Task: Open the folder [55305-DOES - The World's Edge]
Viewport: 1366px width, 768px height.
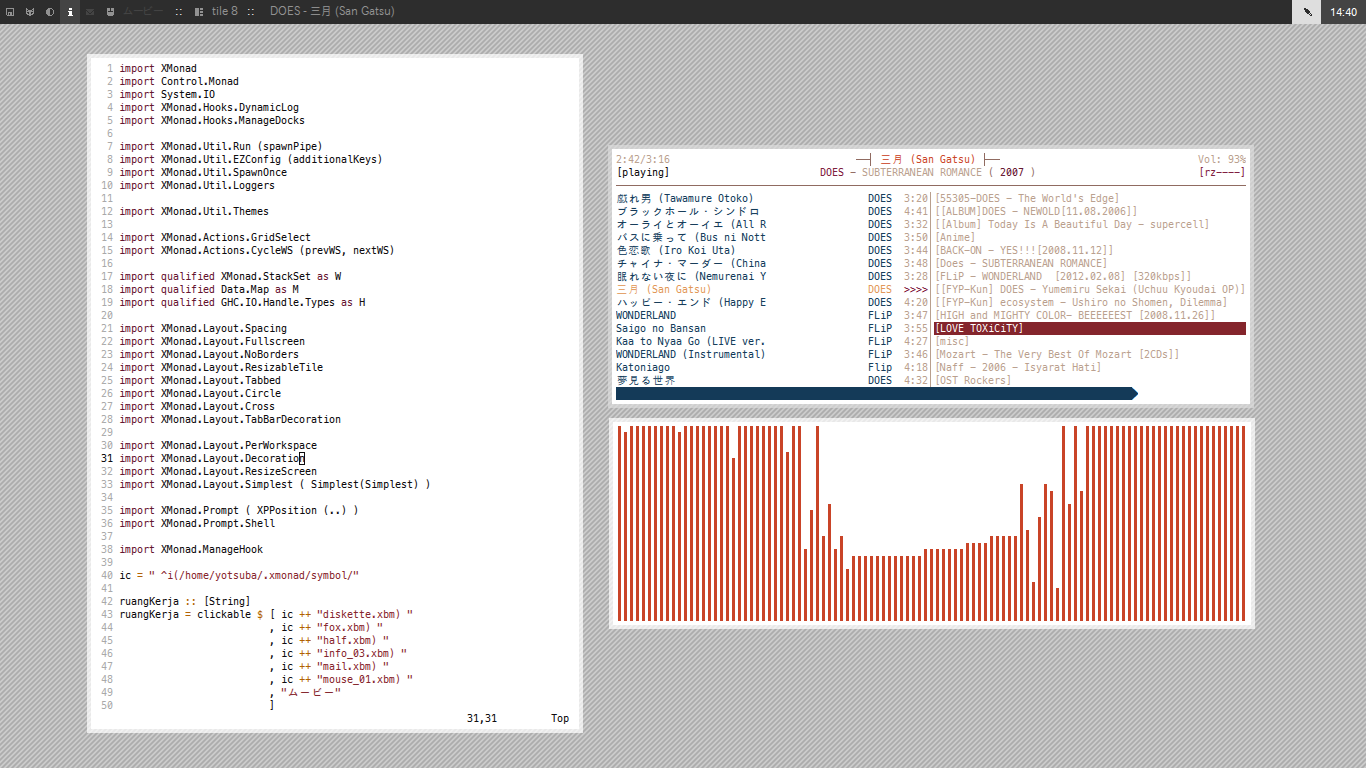Action: (x=1027, y=198)
